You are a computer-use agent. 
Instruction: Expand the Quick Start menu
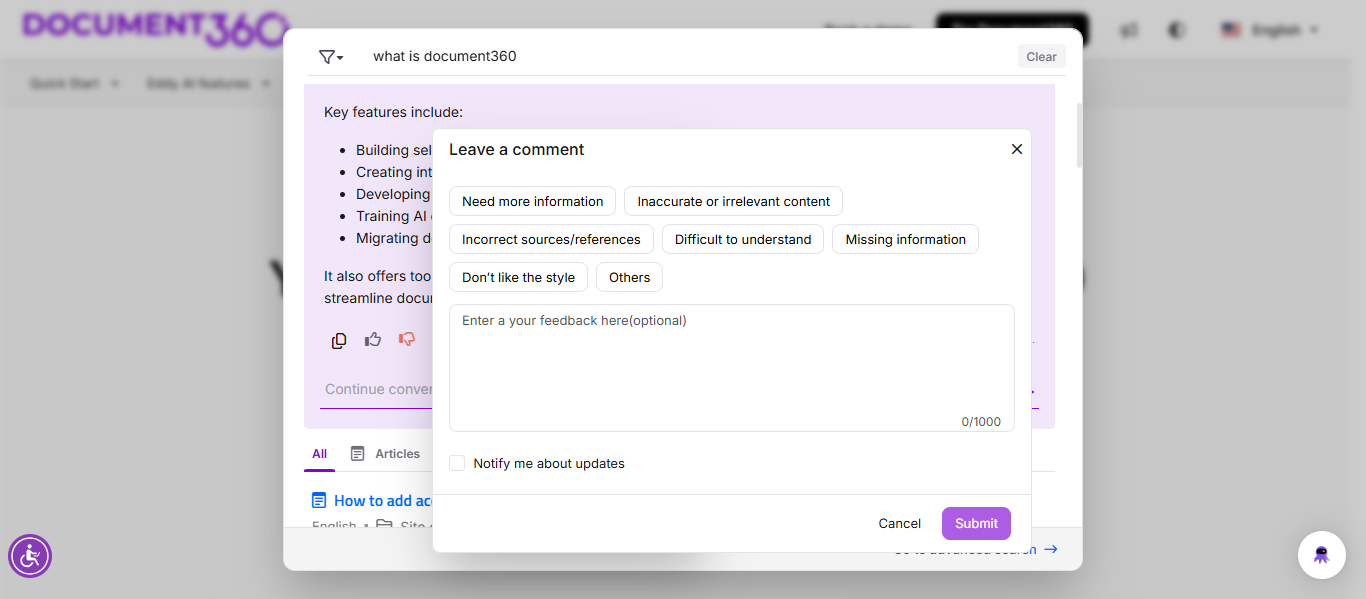[x=74, y=83]
